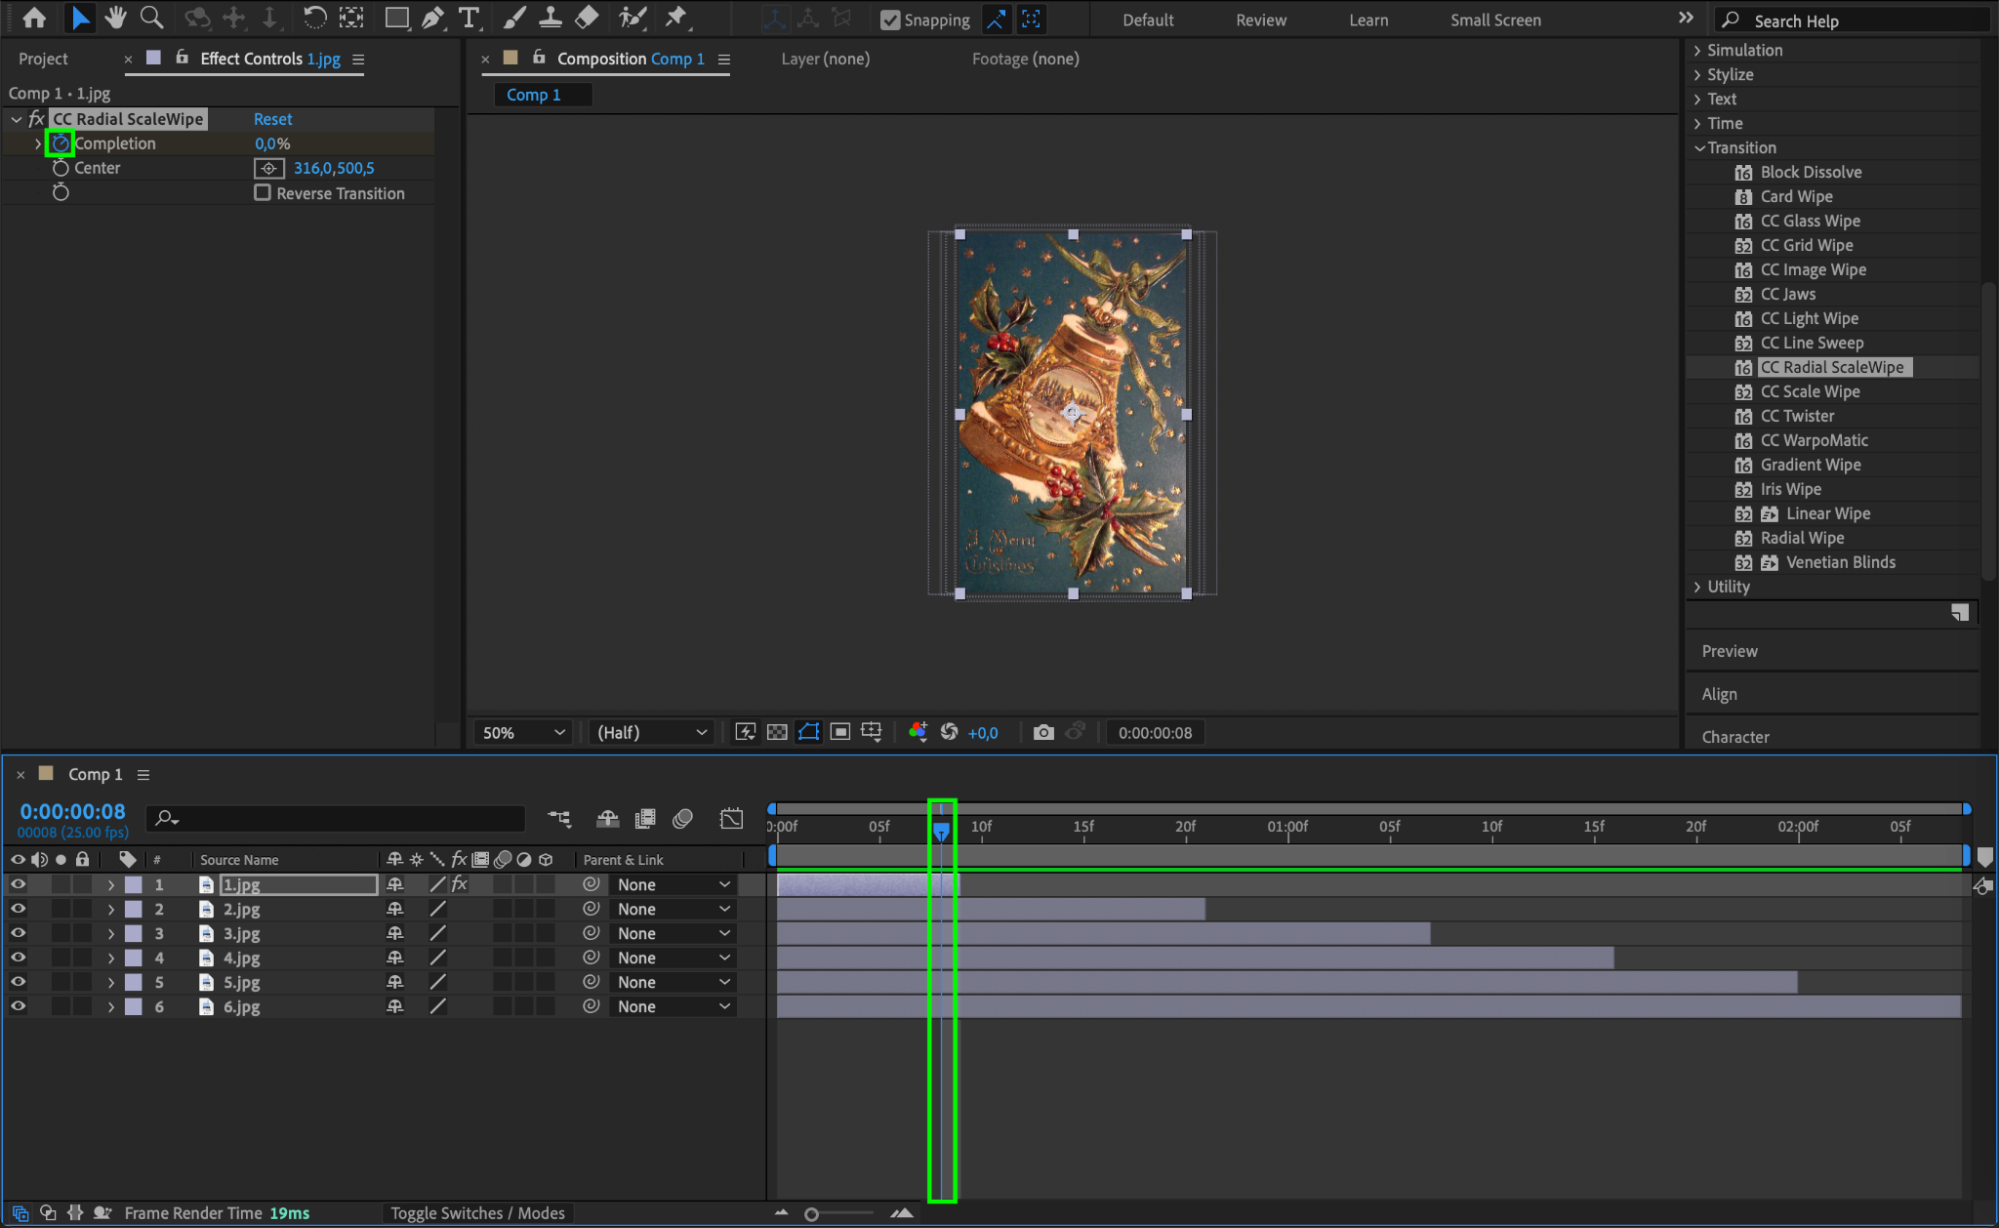1999x1228 pixels.
Task: Disable the Snapping checkbox
Action: pyautogui.click(x=889, y=20)
